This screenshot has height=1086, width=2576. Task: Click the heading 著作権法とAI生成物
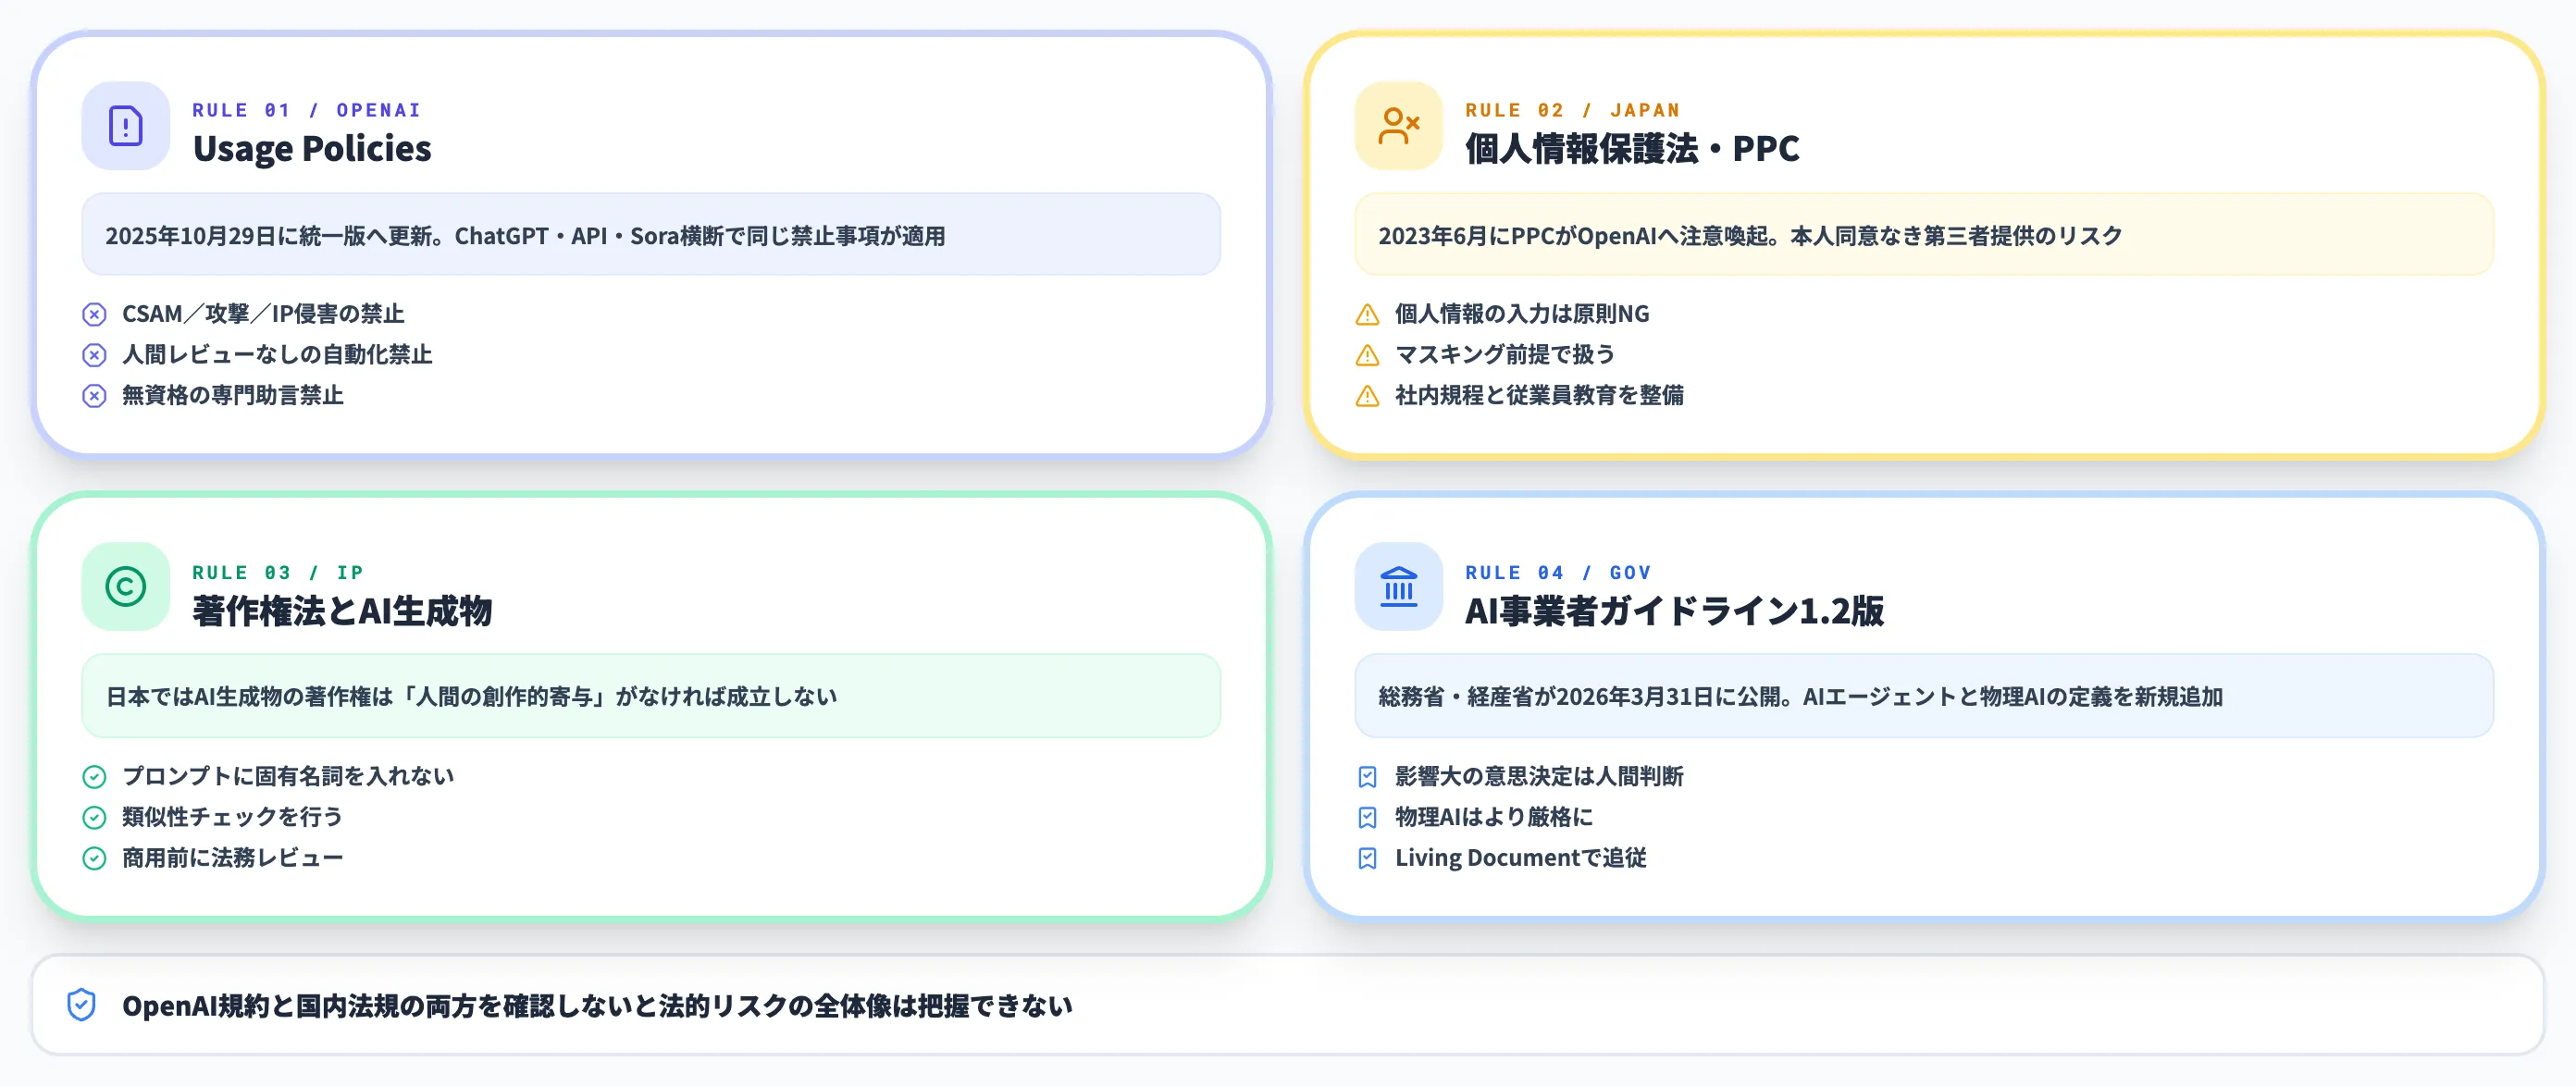click(x=342, y=610)
